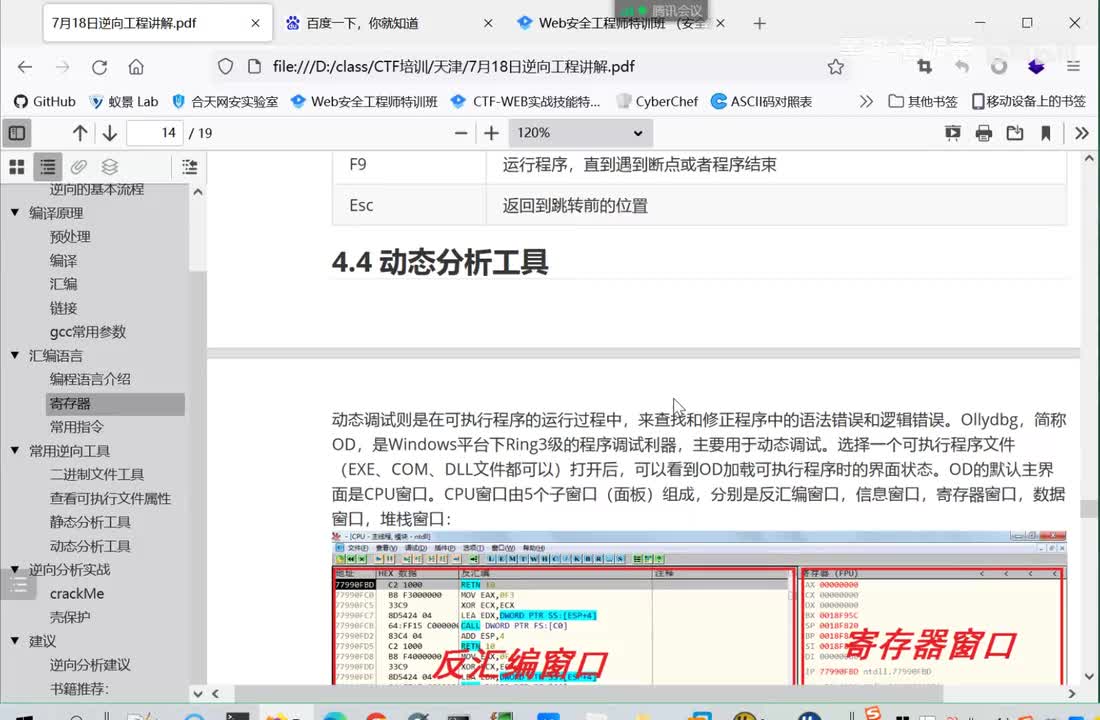
Task: Open 编程语言介绍 outline entry
Action: 90,379
